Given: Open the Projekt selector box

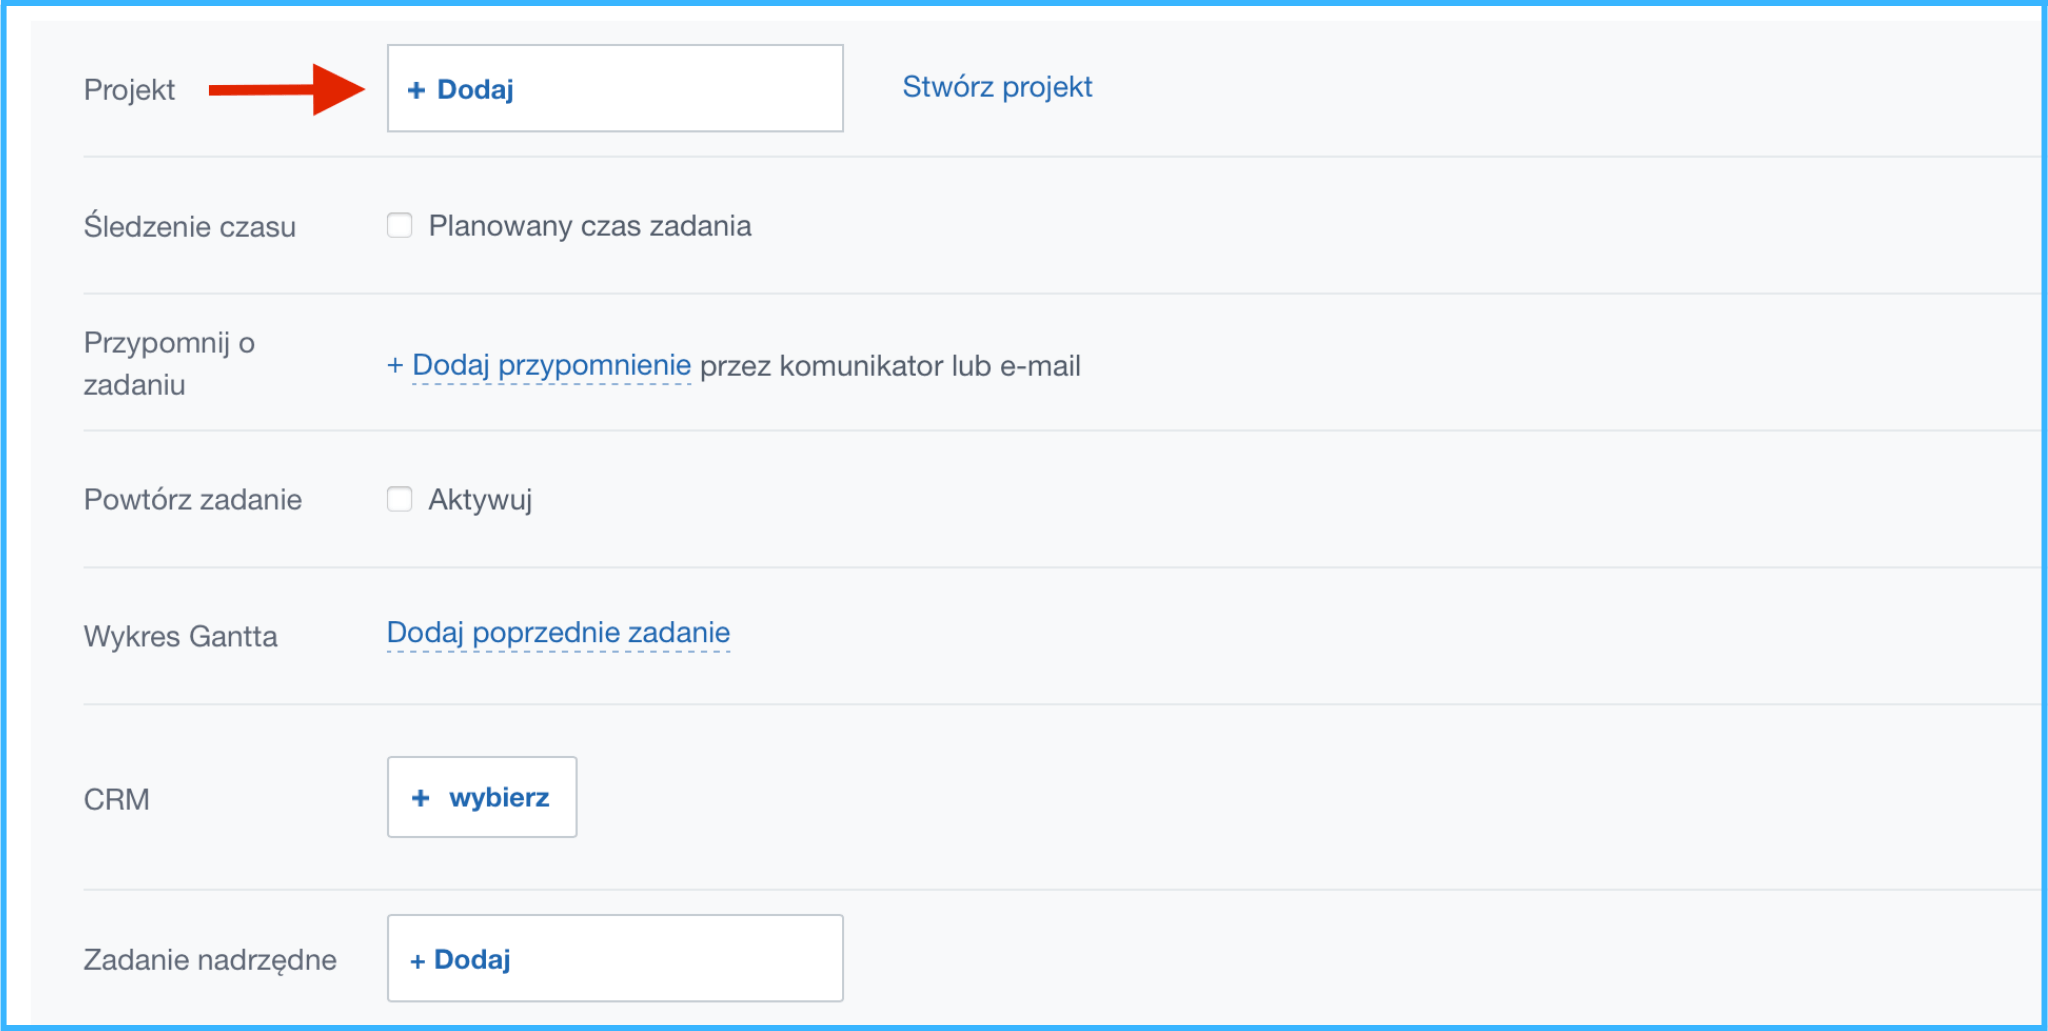Looking at the screenshot, I should point(614,89).
